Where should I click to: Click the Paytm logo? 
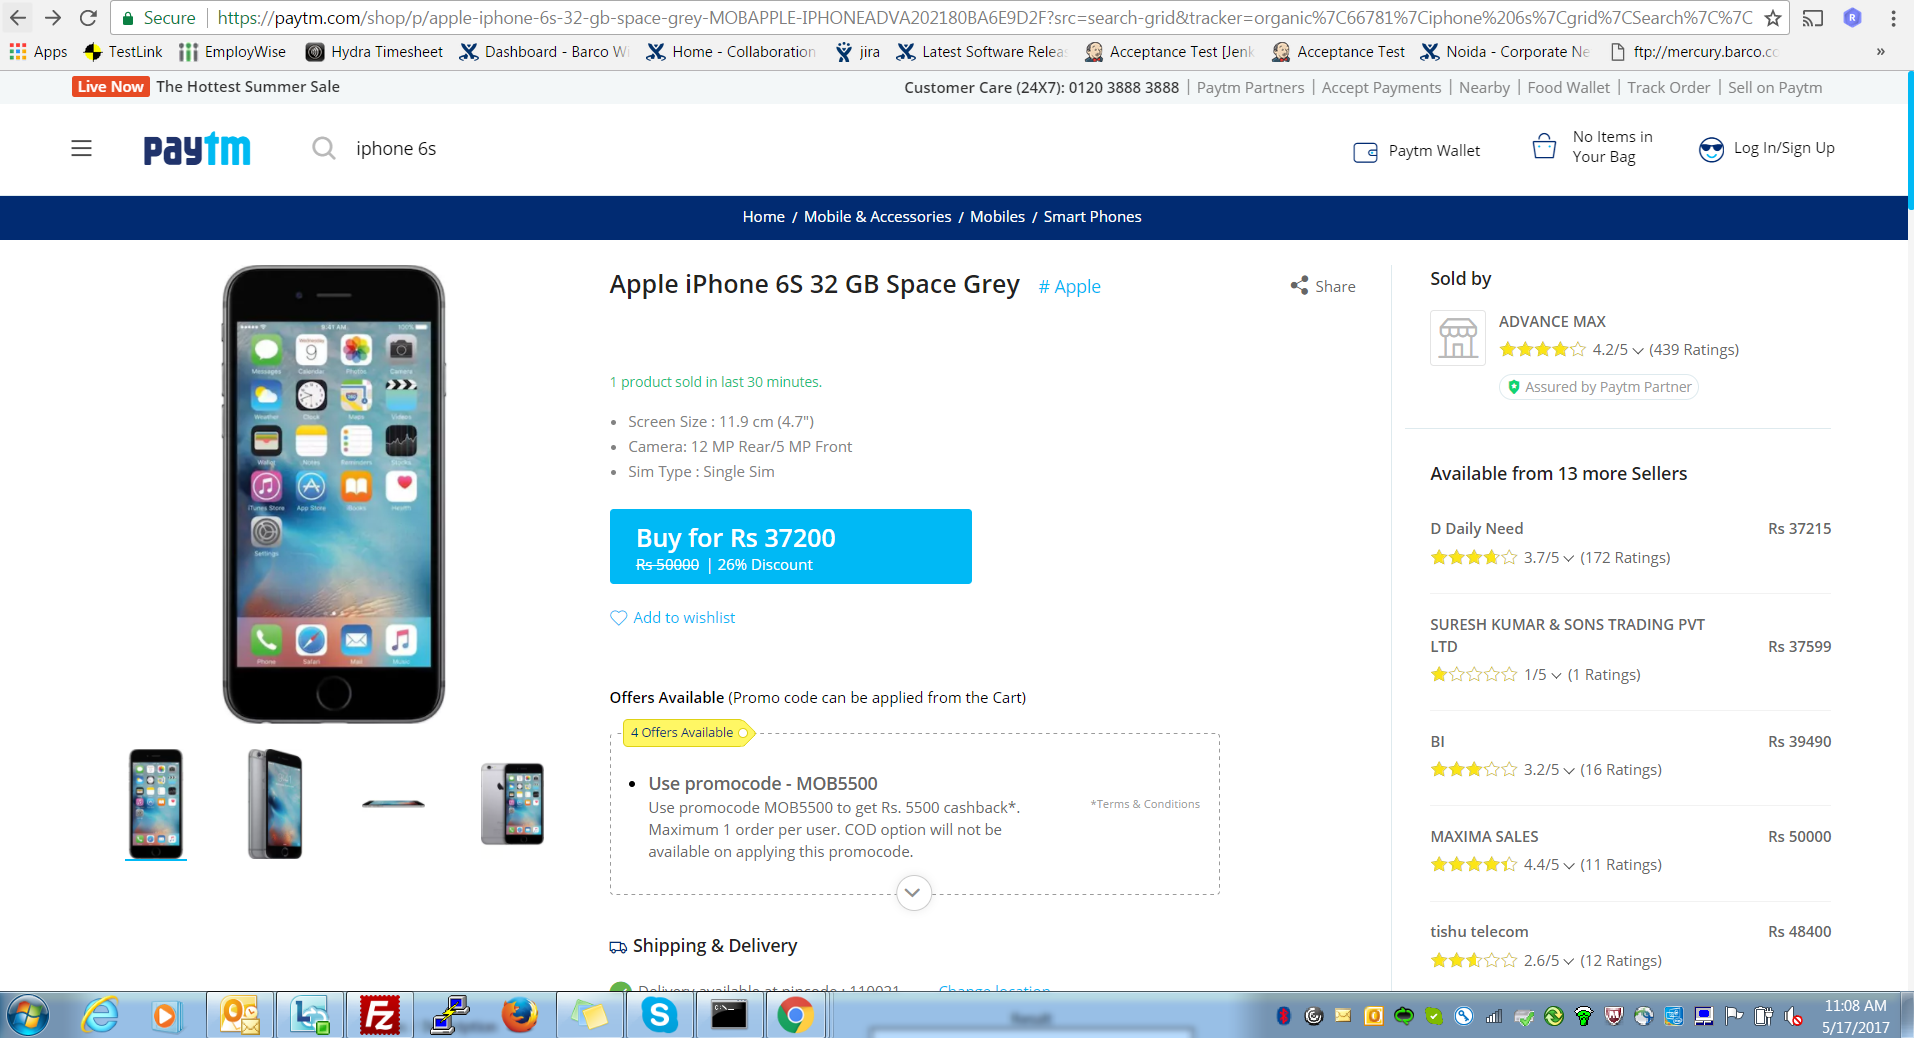(x=197, y=149)
